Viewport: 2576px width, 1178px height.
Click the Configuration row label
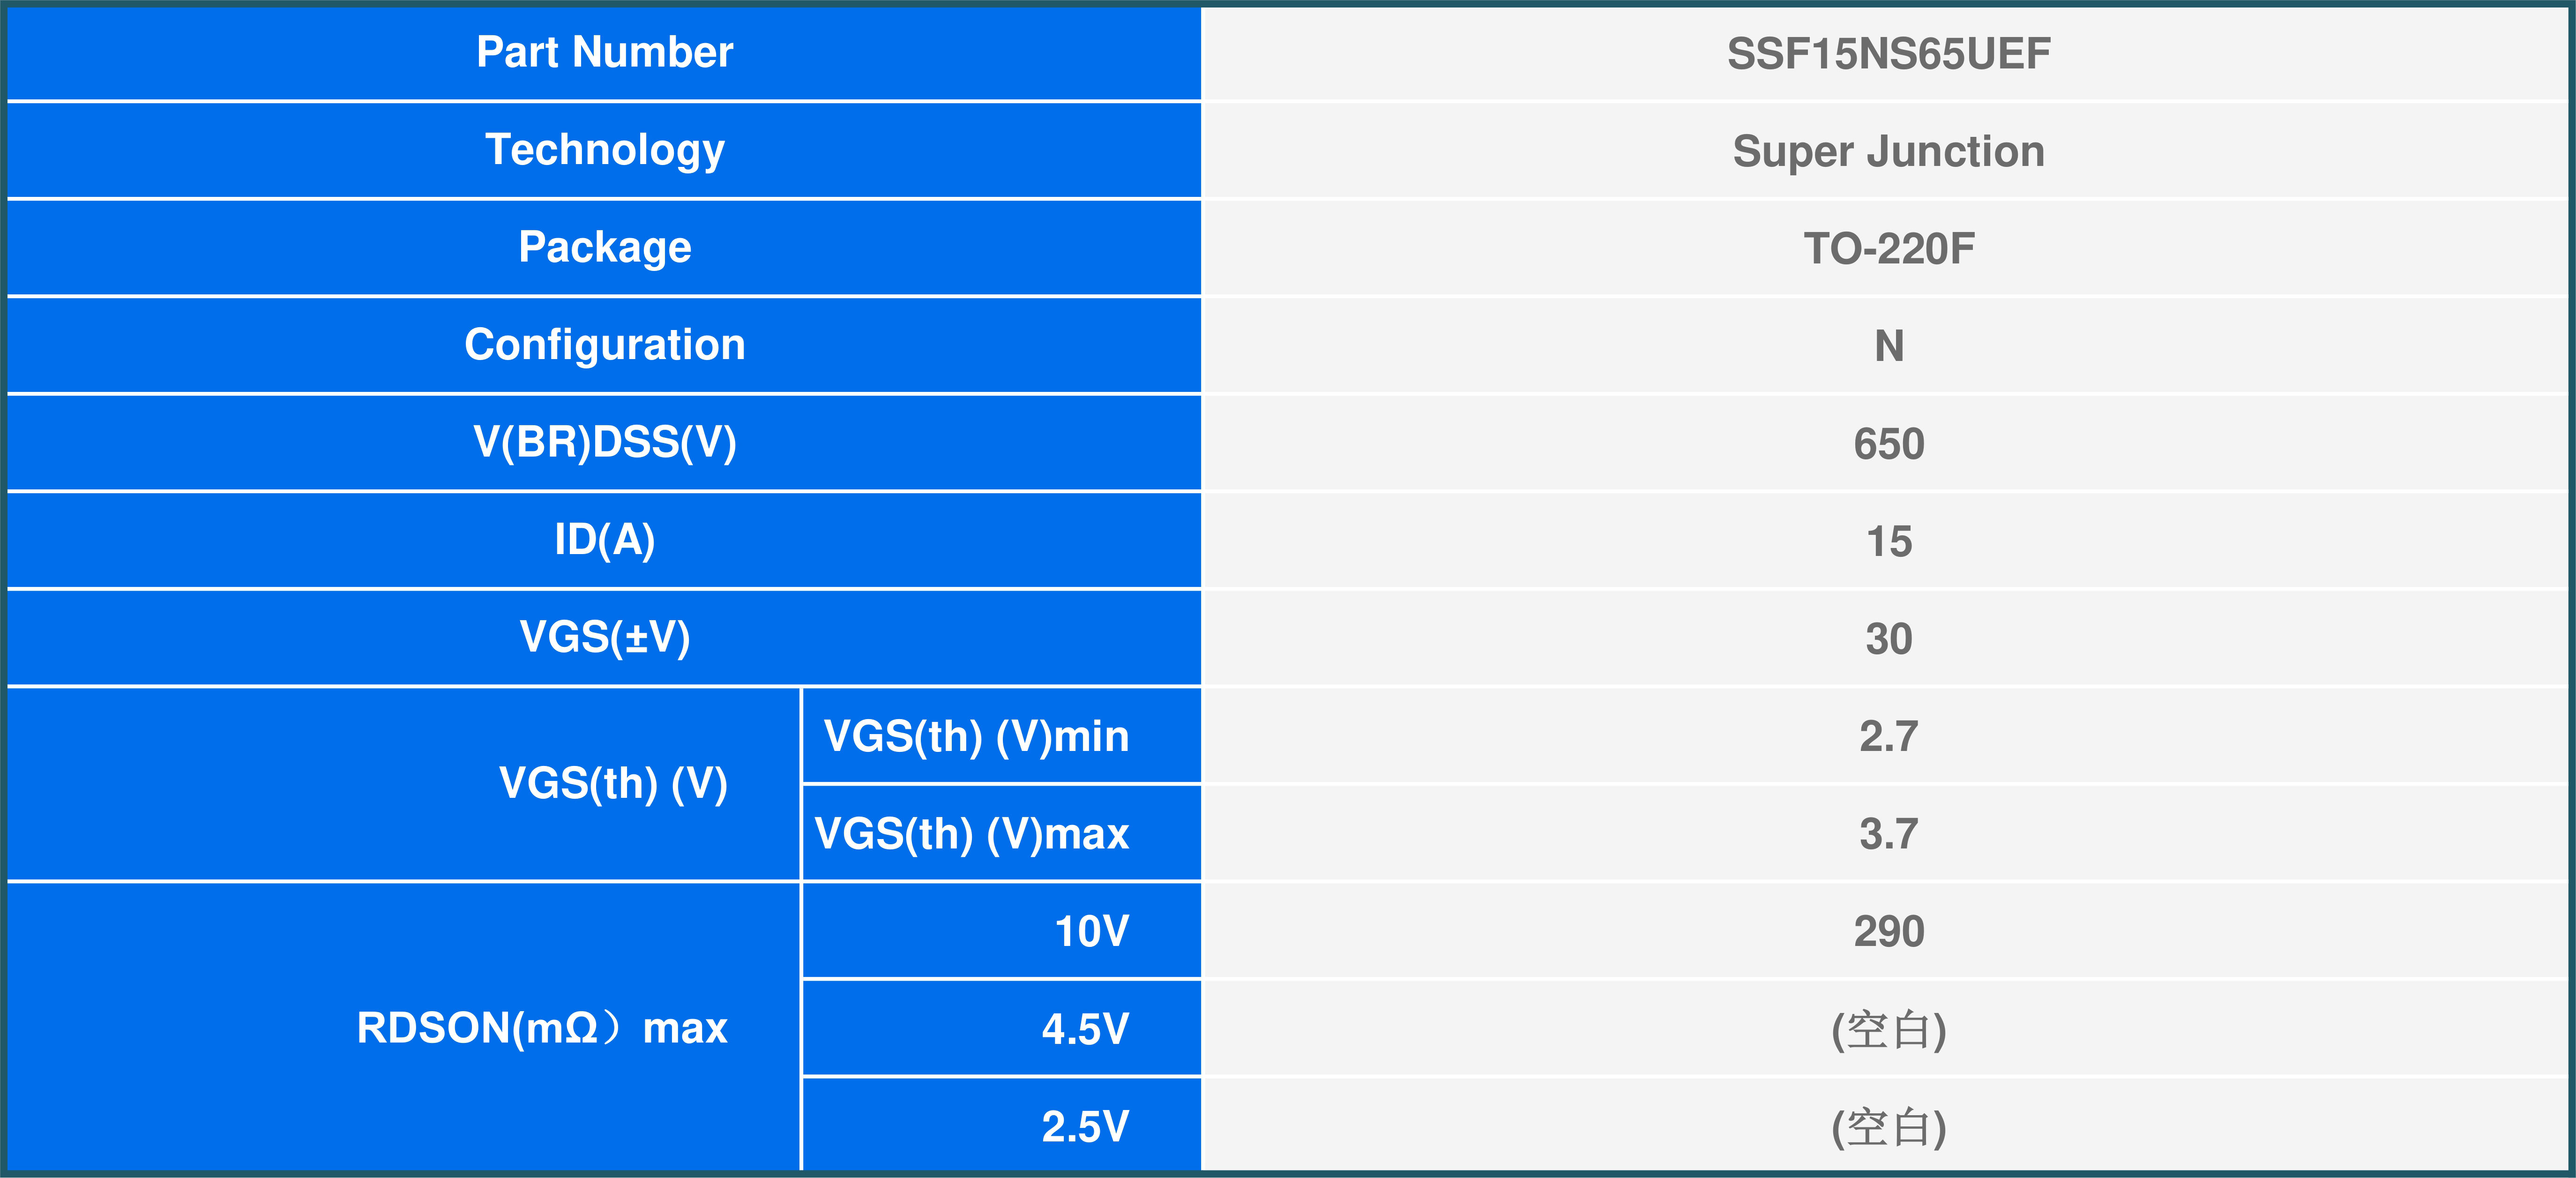604,345
